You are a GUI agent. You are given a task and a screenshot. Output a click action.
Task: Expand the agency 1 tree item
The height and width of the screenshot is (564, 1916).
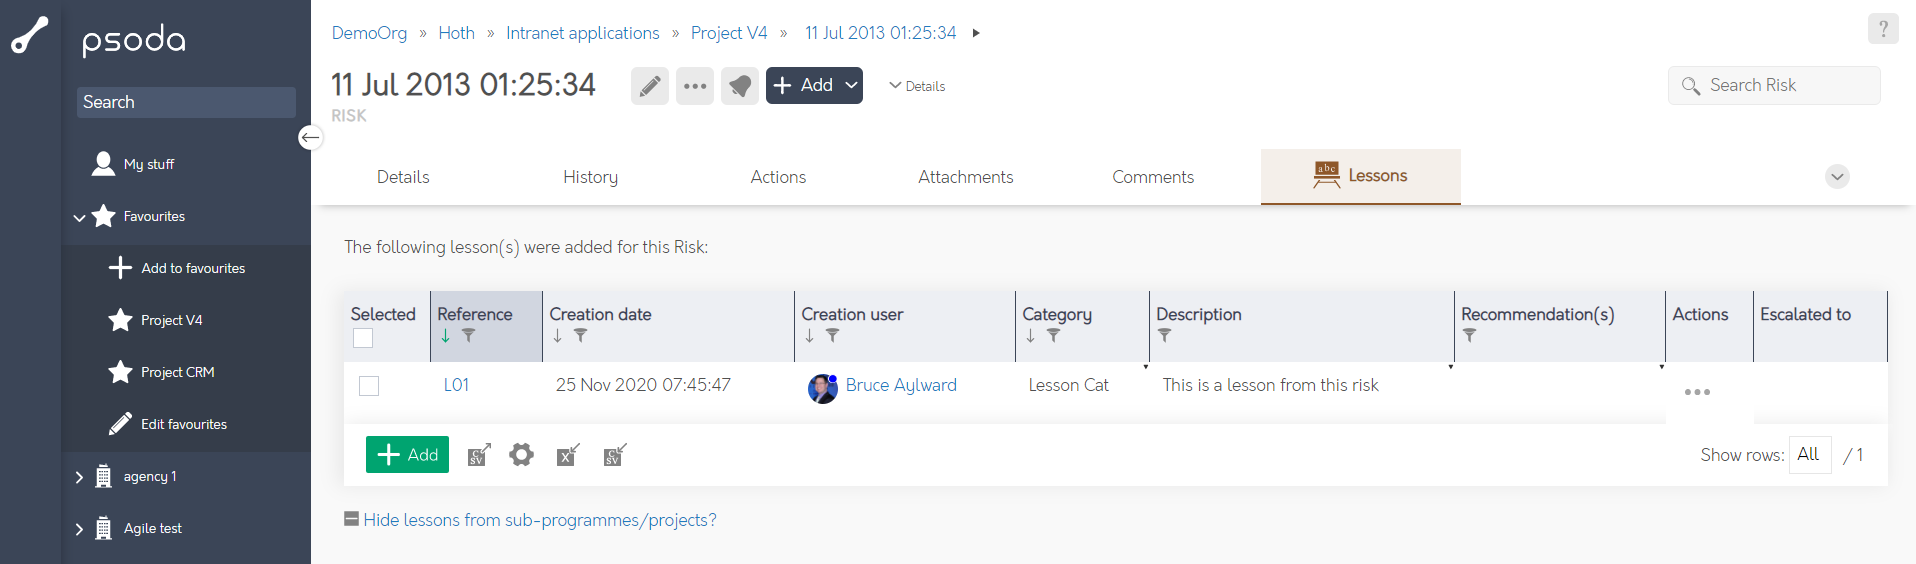79,477
